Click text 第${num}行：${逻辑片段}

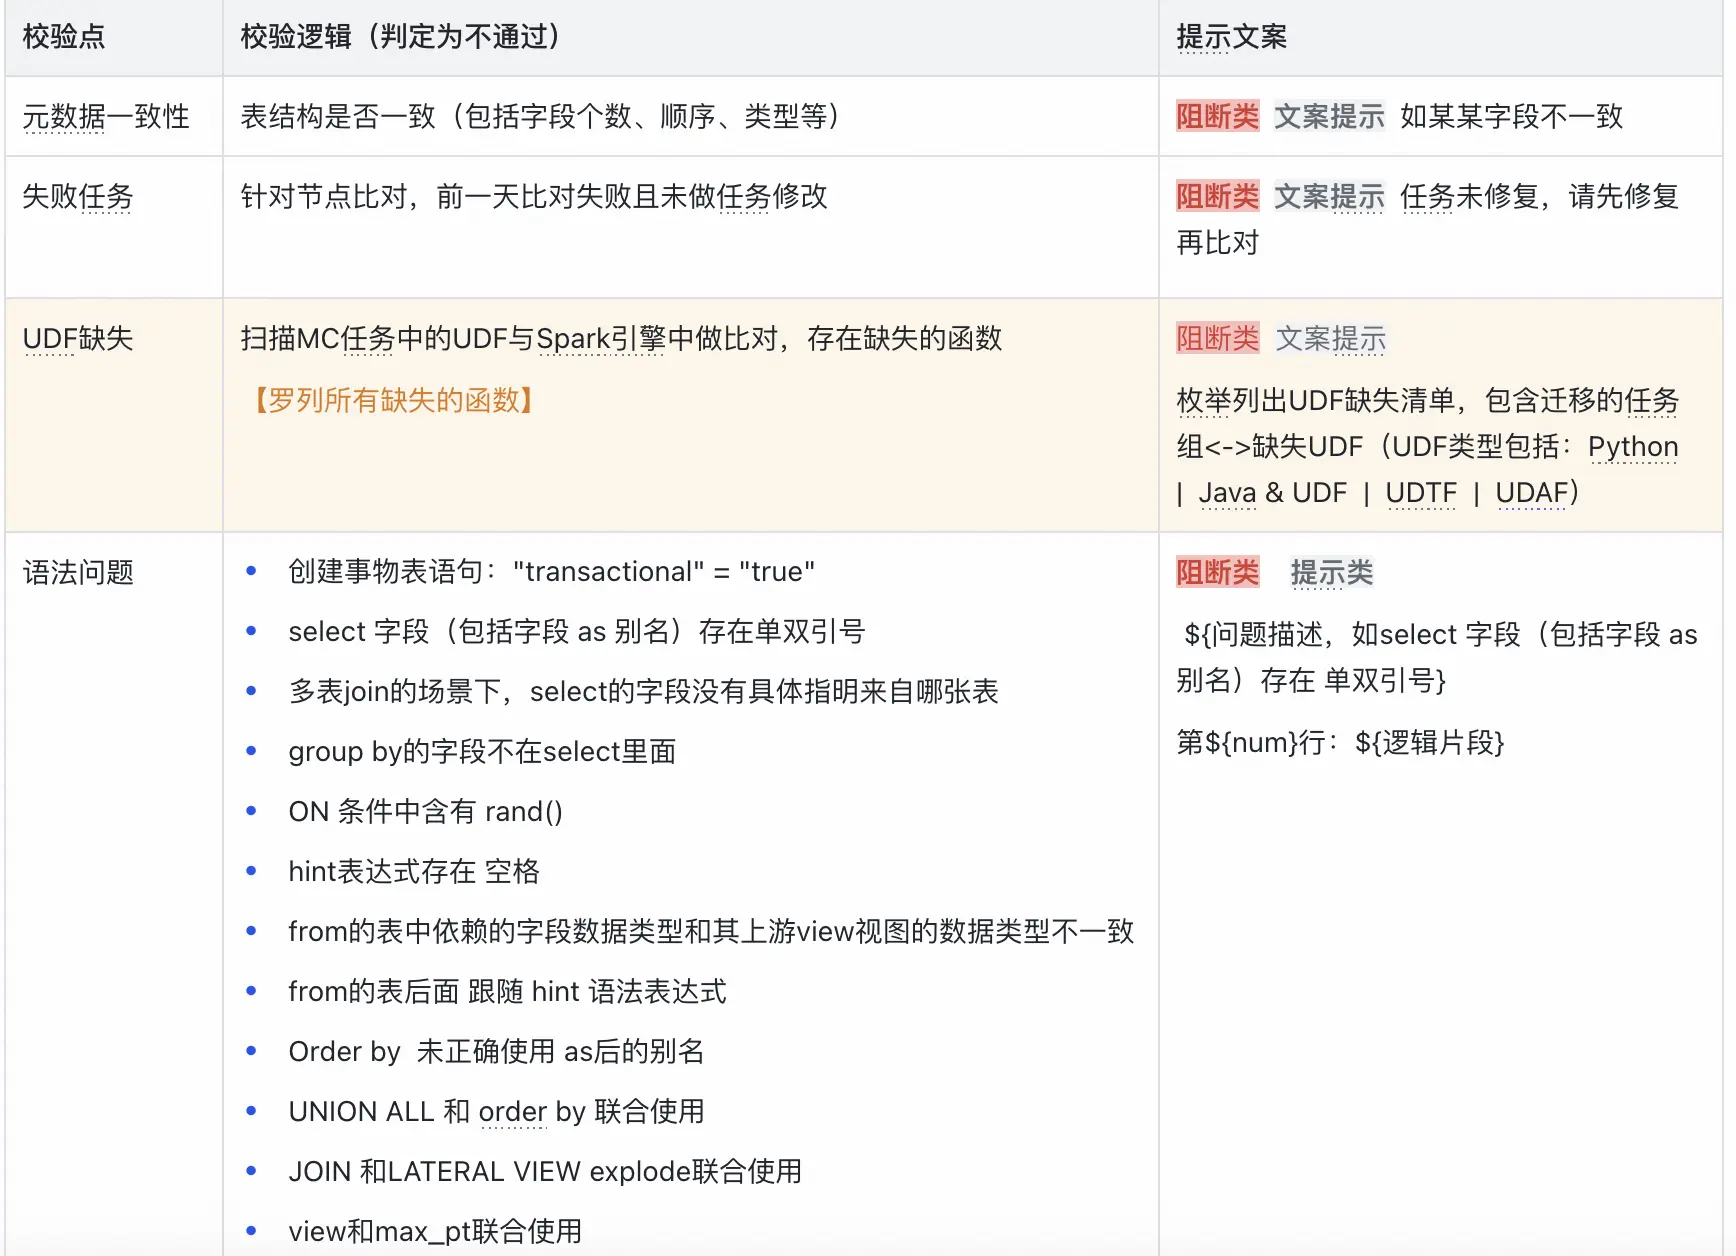1341,743
